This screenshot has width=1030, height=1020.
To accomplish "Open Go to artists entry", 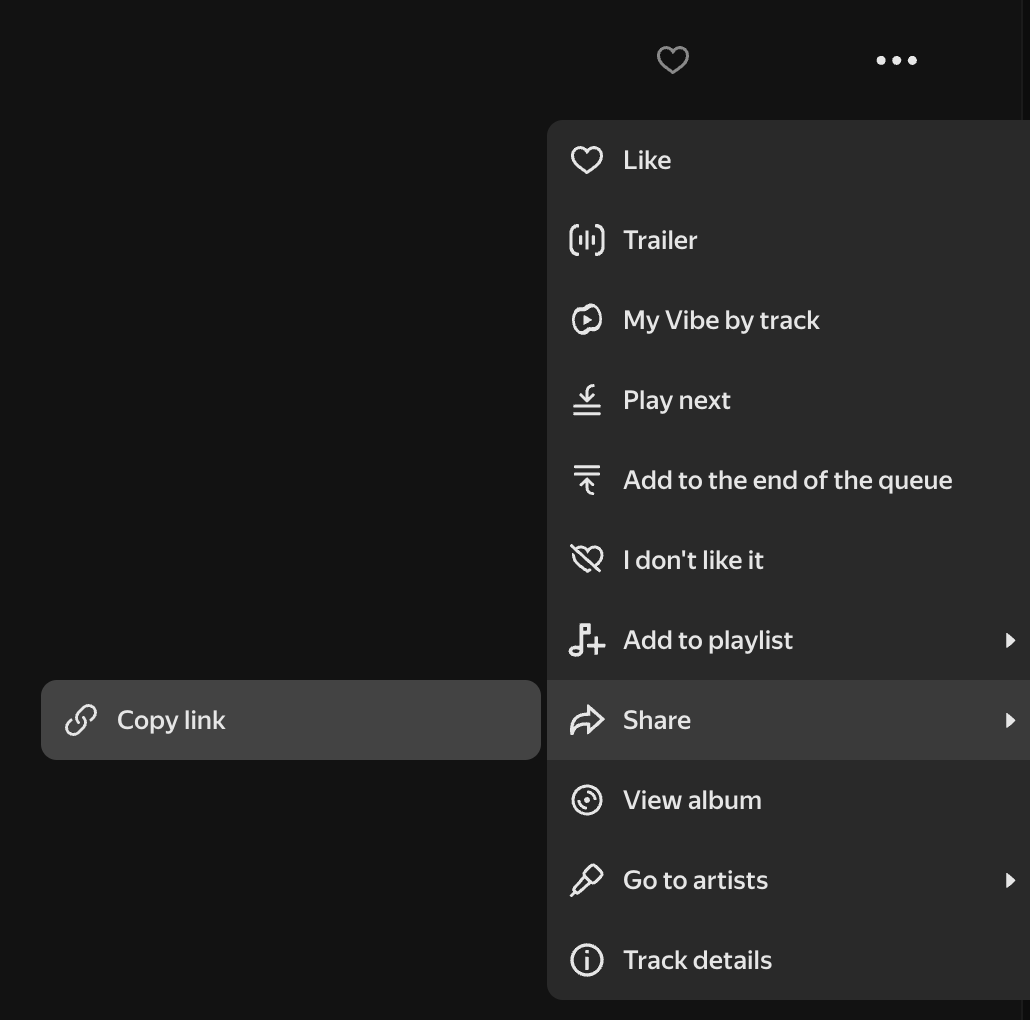I will click(x=788, y=881).
